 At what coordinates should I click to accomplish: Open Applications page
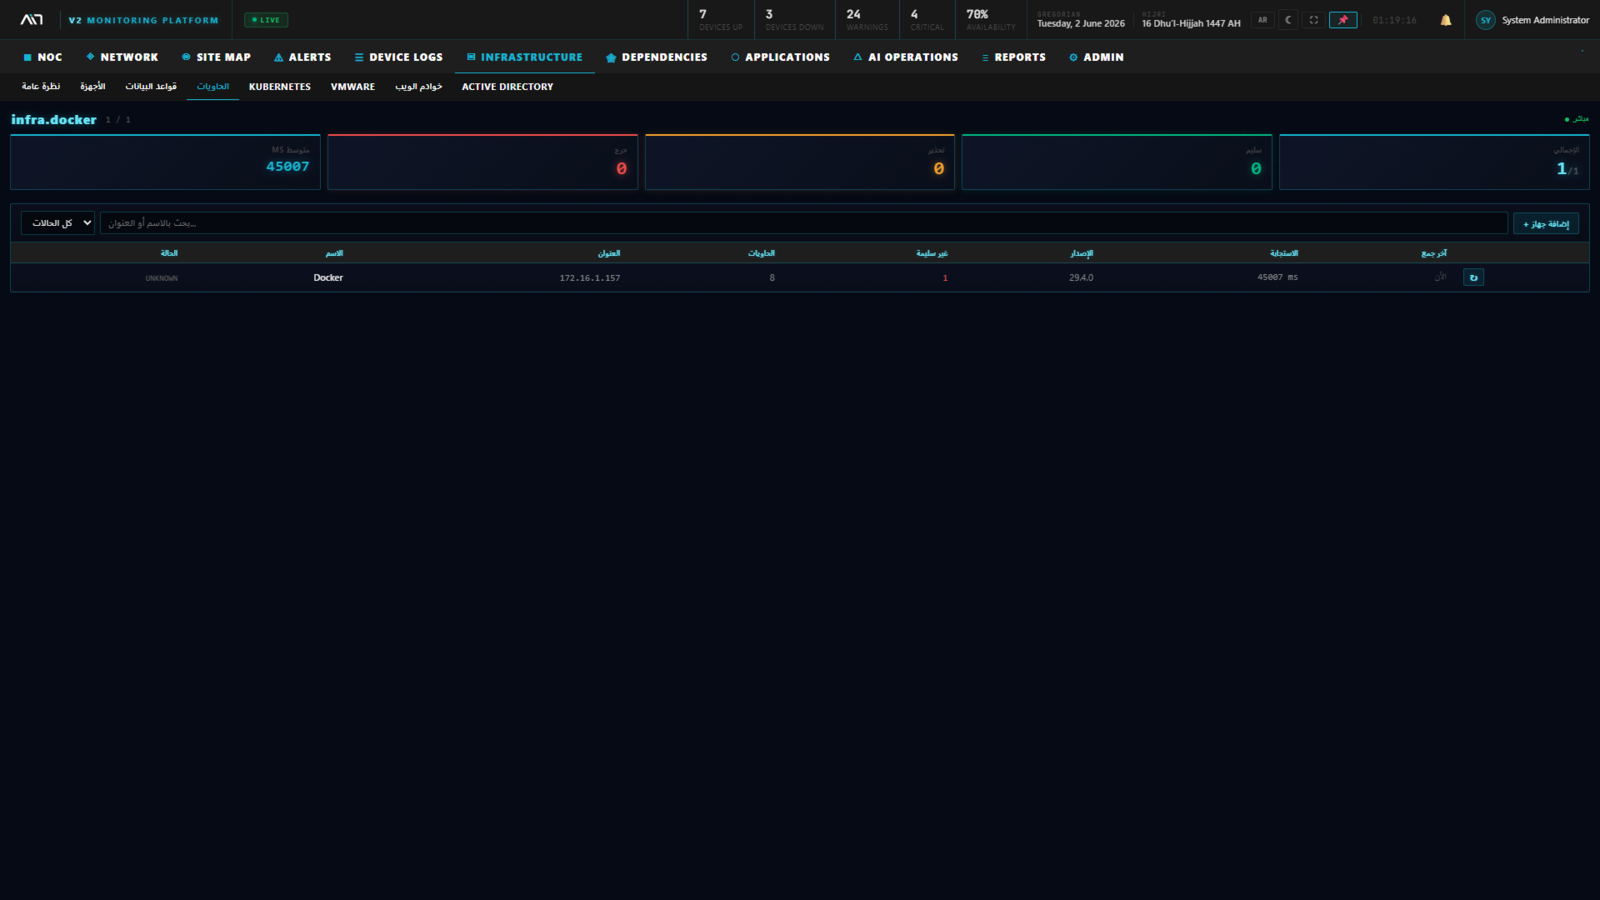tap(780, 57)
